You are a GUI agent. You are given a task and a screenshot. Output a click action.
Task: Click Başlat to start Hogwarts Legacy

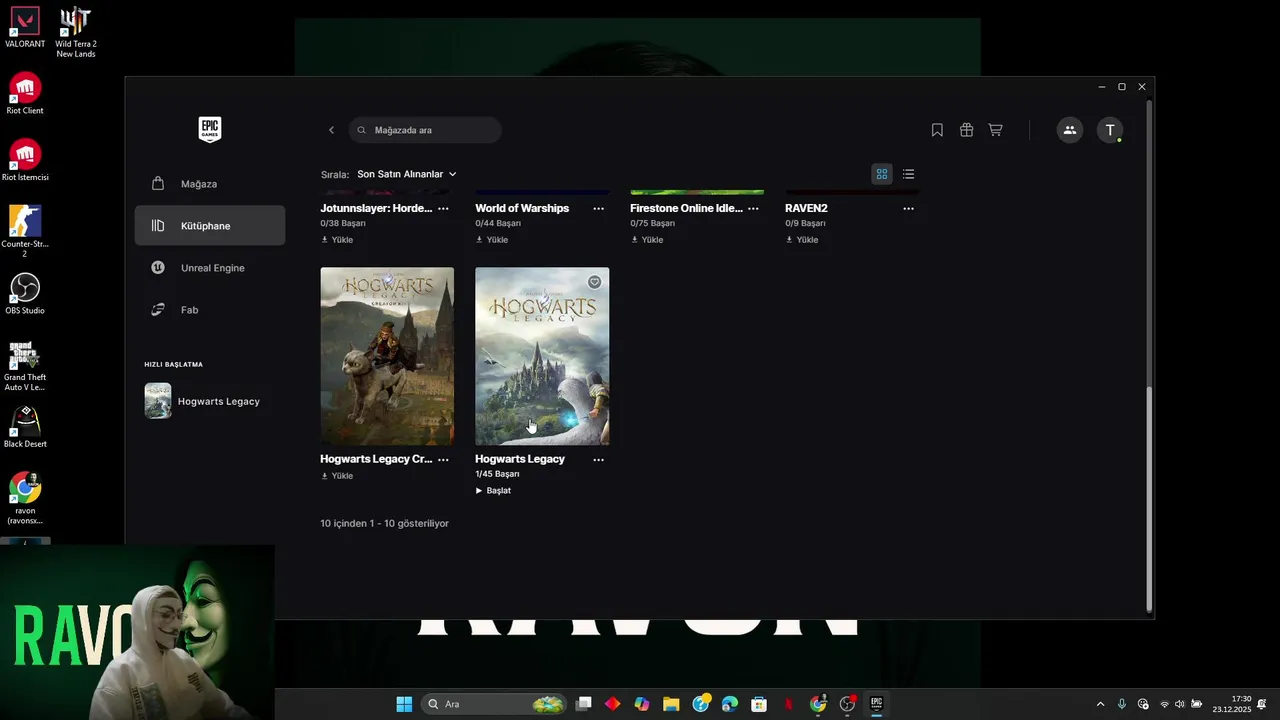point(493,491)
